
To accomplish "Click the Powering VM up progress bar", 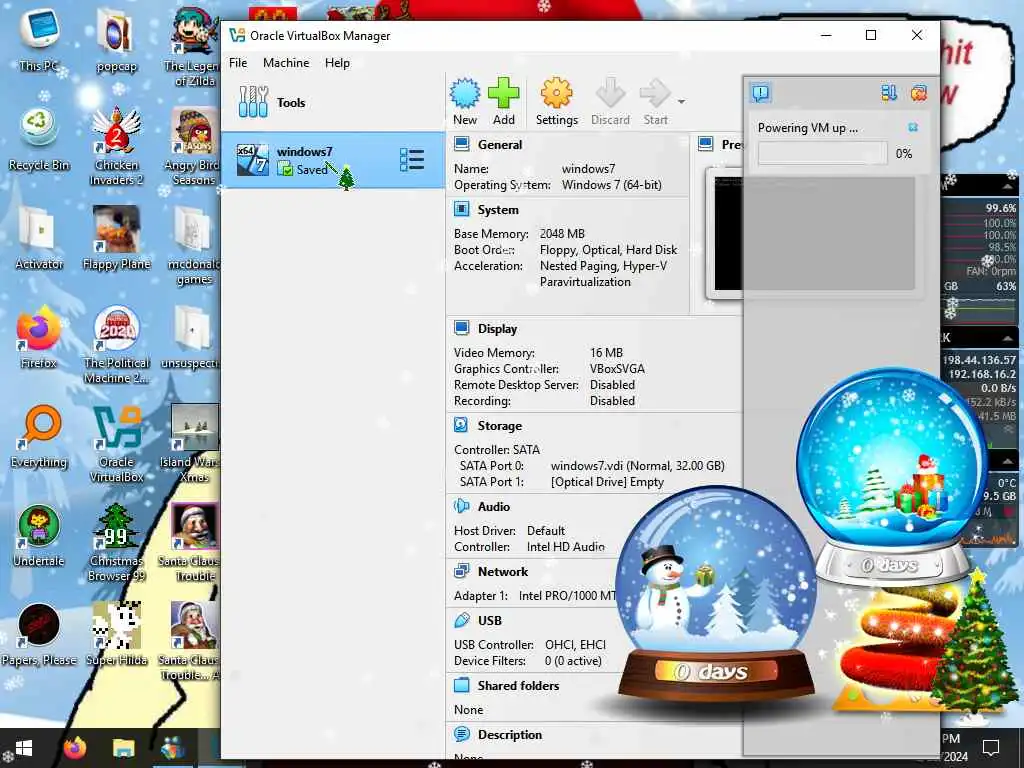I will click(822, 153).
